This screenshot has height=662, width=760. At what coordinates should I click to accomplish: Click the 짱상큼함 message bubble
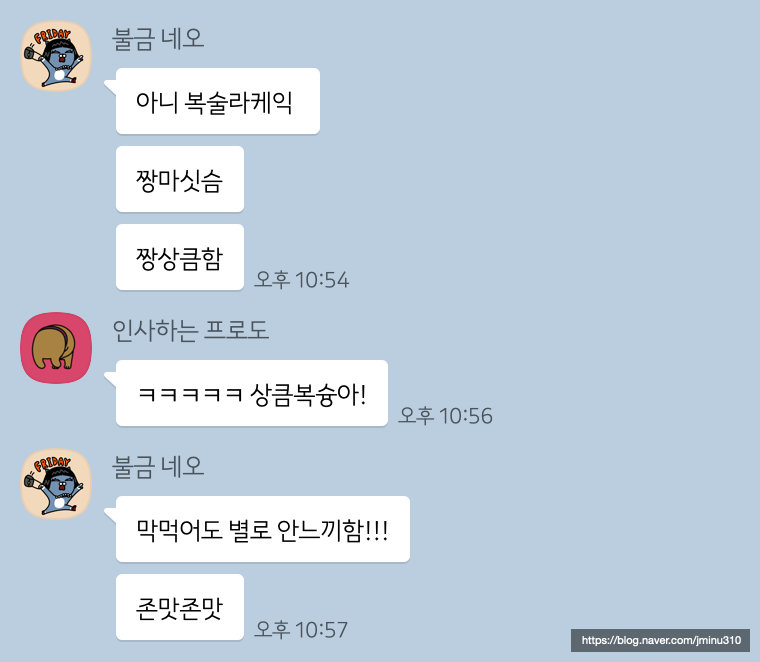(x=180, y=257)
